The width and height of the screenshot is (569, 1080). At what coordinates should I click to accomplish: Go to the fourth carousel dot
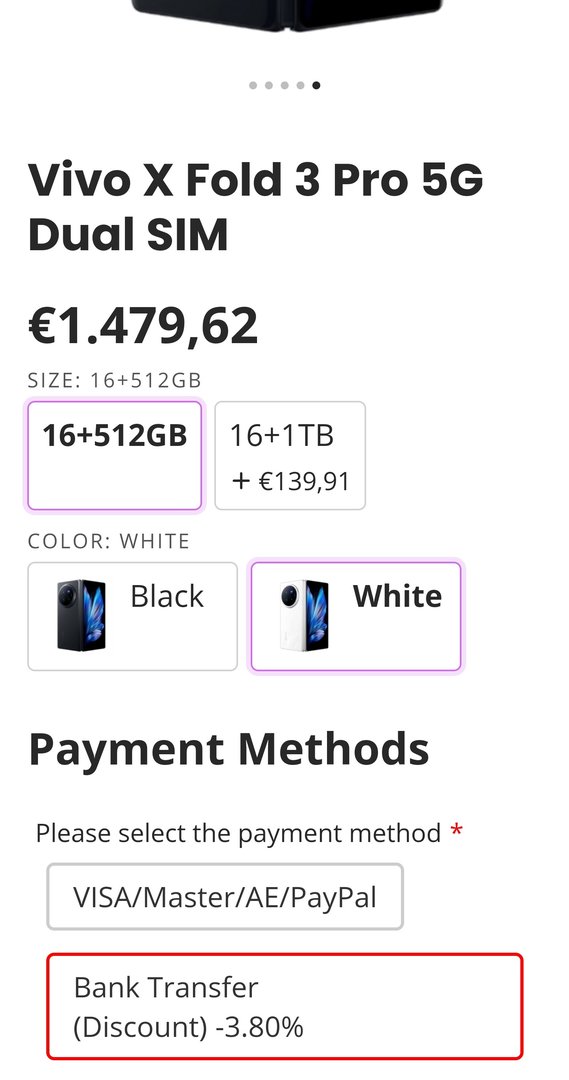pos(300,85)
